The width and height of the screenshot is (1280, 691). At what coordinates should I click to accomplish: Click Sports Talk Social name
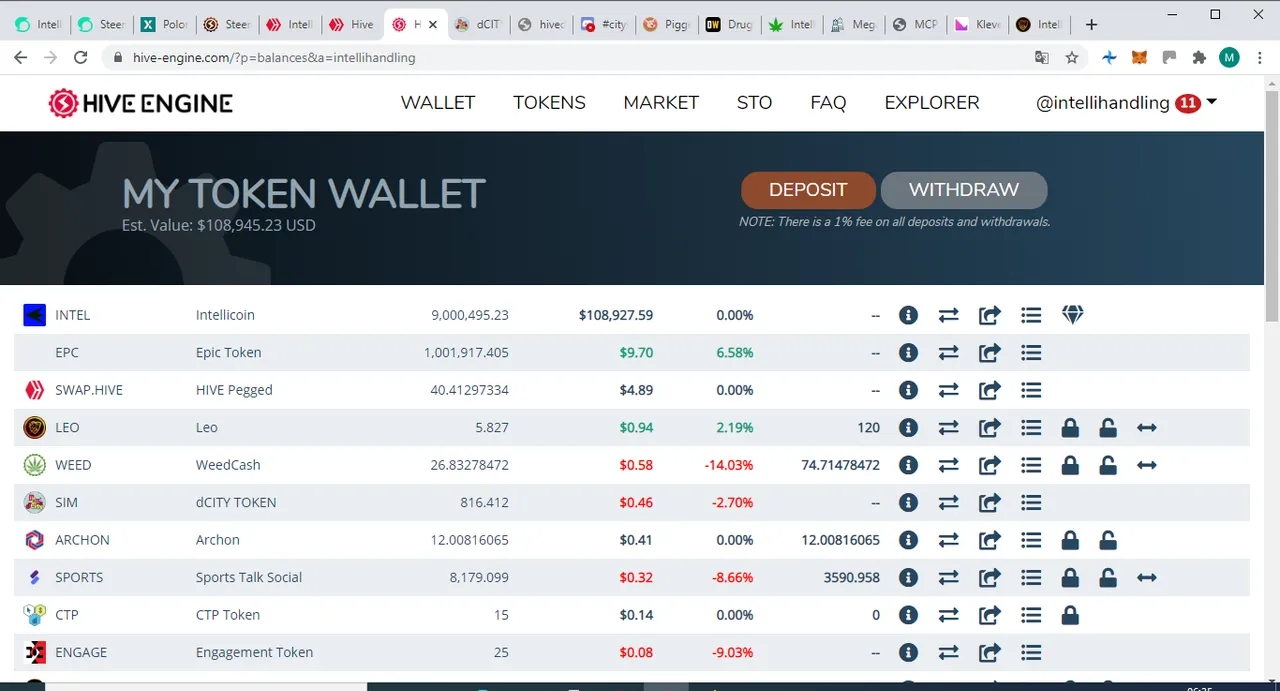click(249, 577)
